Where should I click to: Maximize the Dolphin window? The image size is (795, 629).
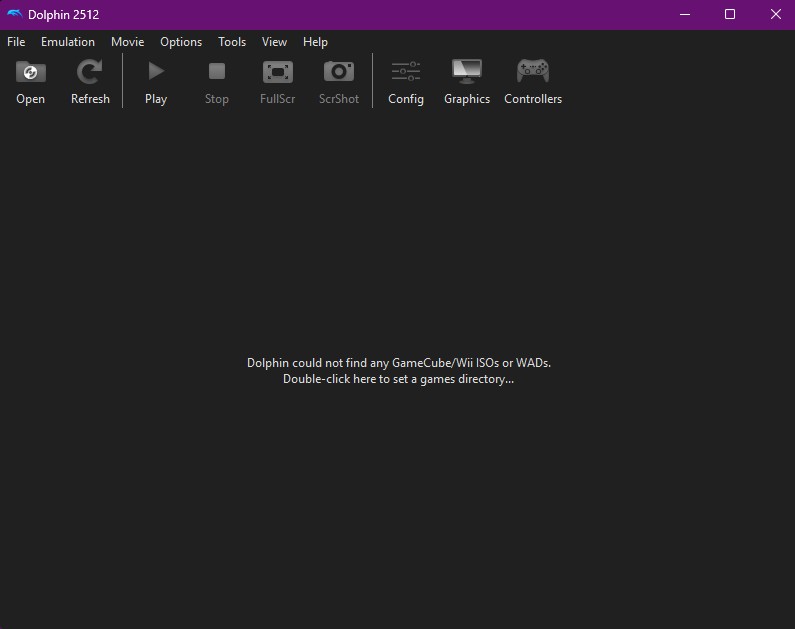pyautogui.click(x=730, y=14)
